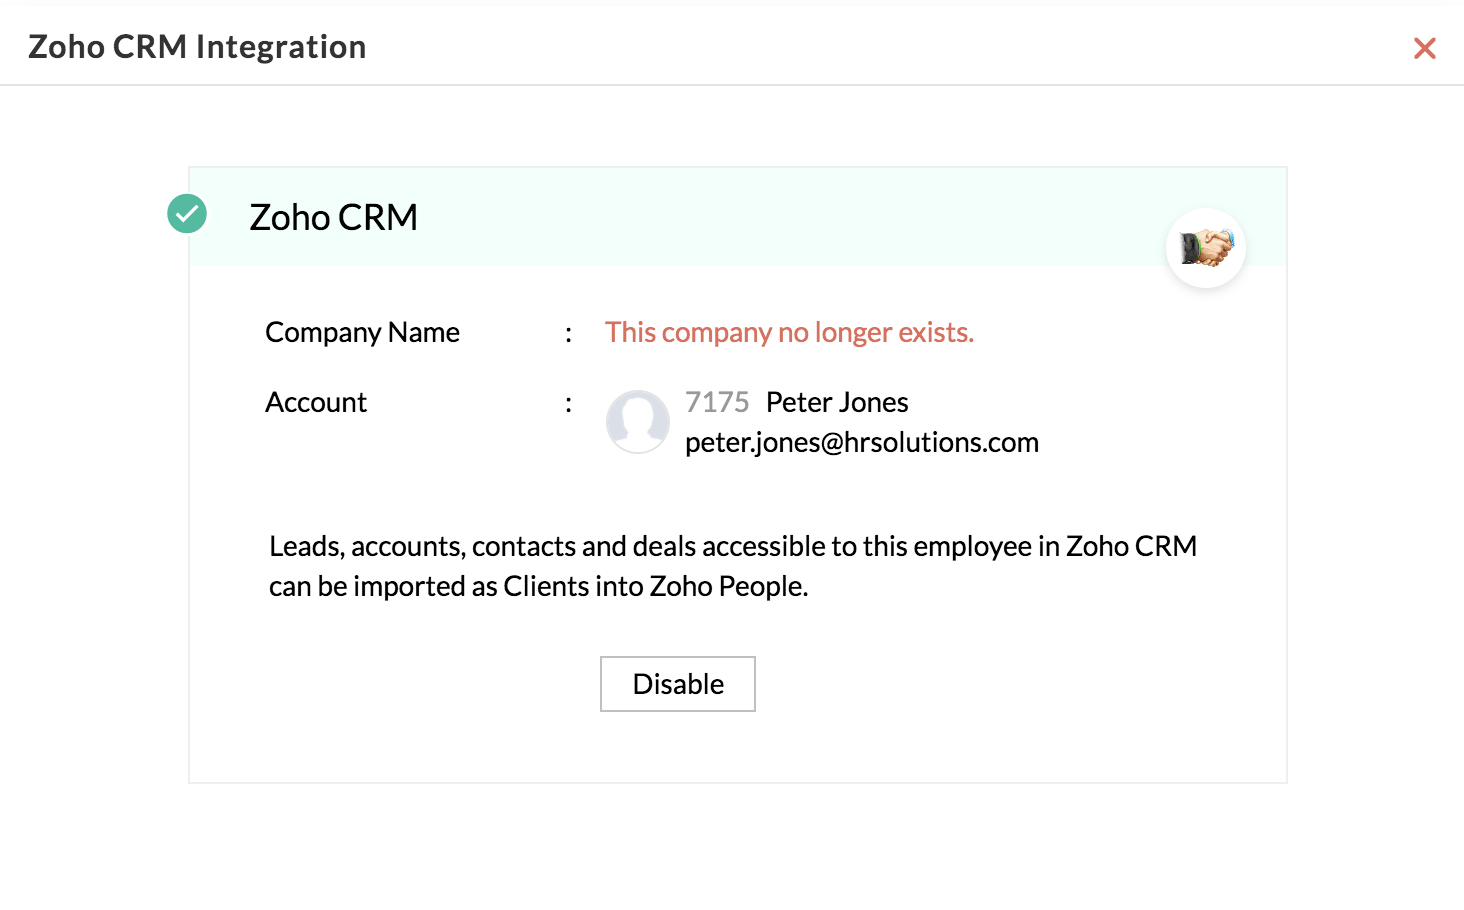
Task: Close the Zoho CRM Integration dialog
Action: [x=1425, y=48]
